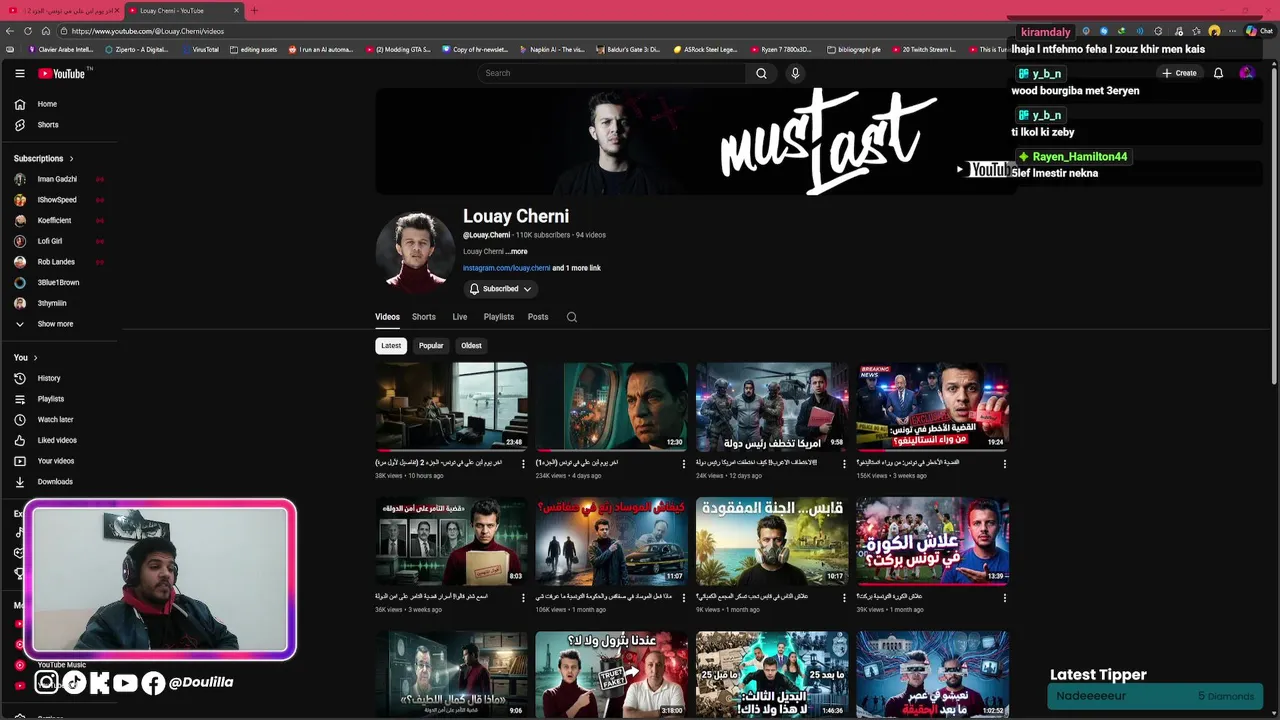
Task: Click the YouTube search input field
Action: 611,73
